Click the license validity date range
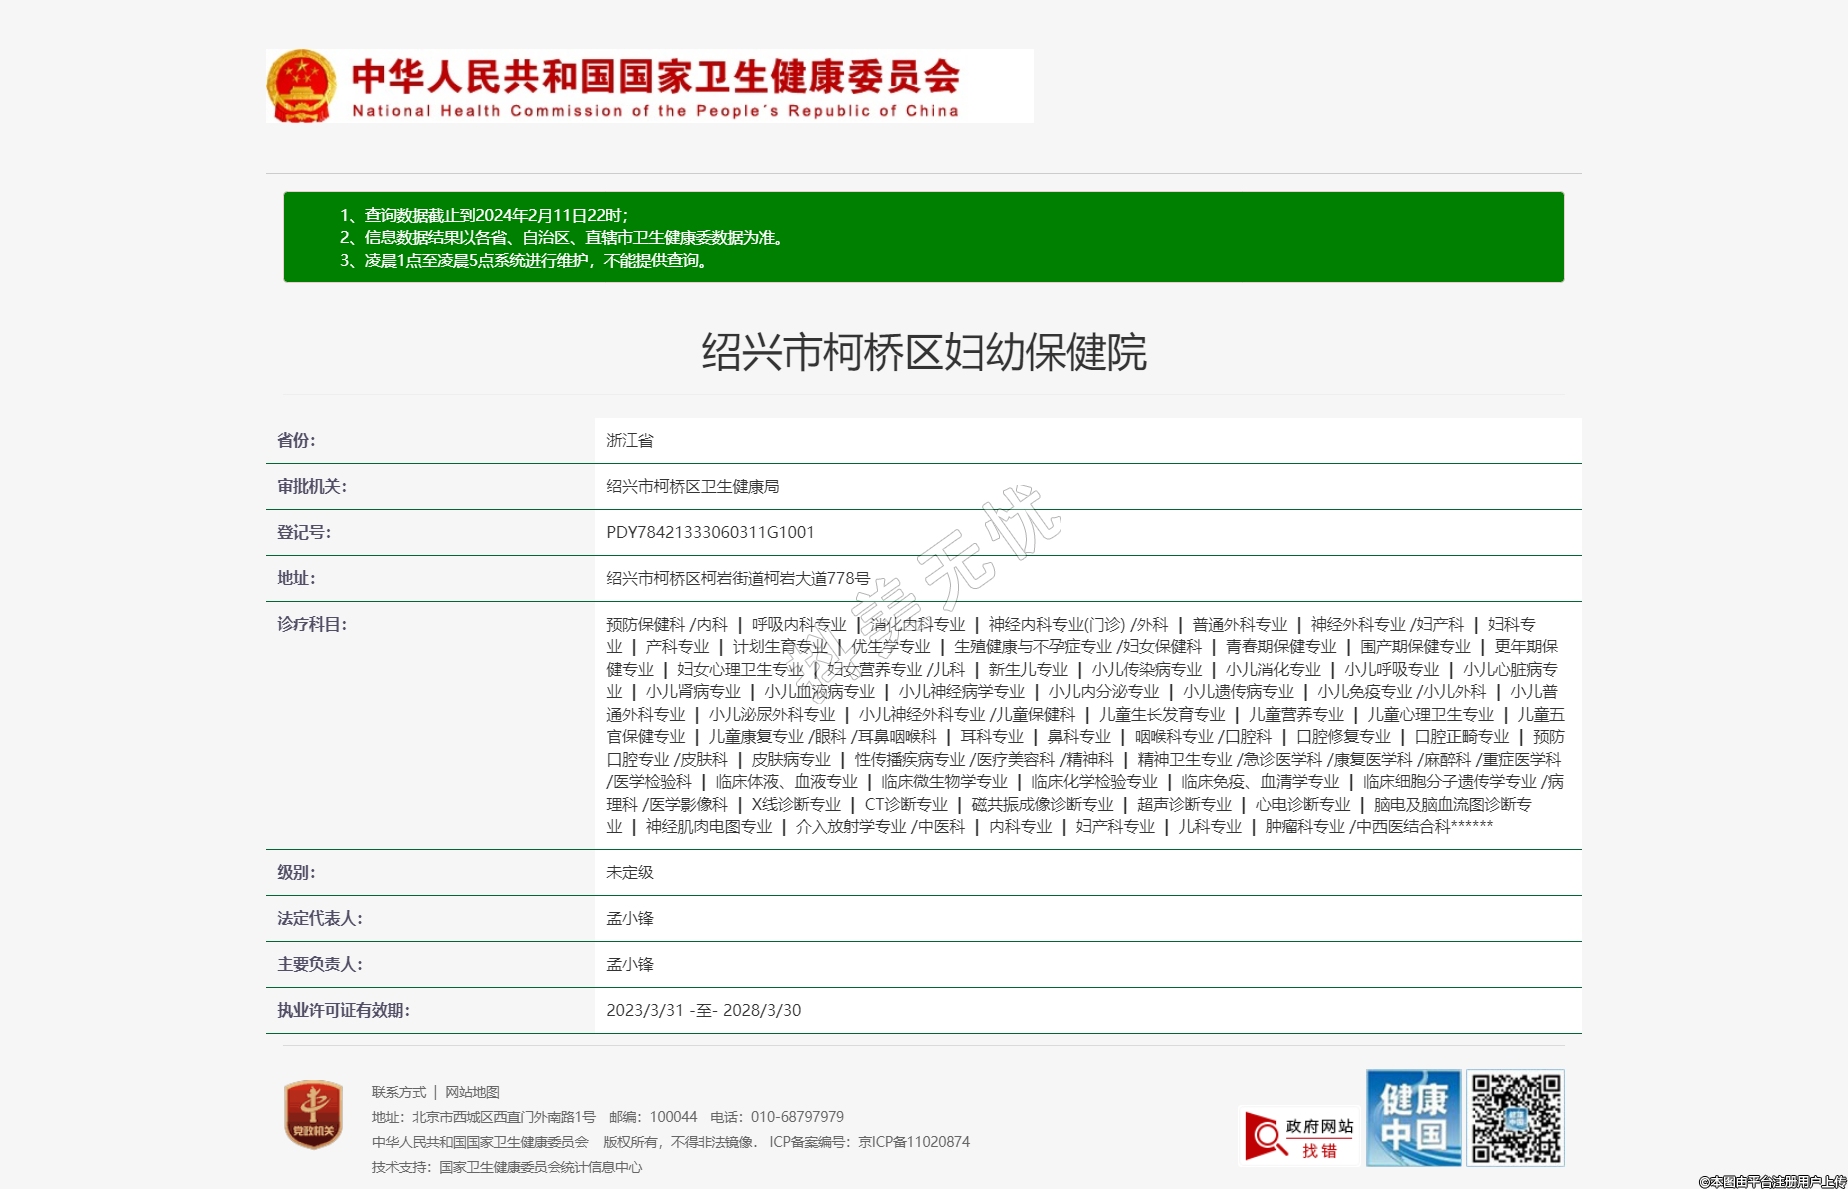The image size is (1848, 1189). [703, 1010]
